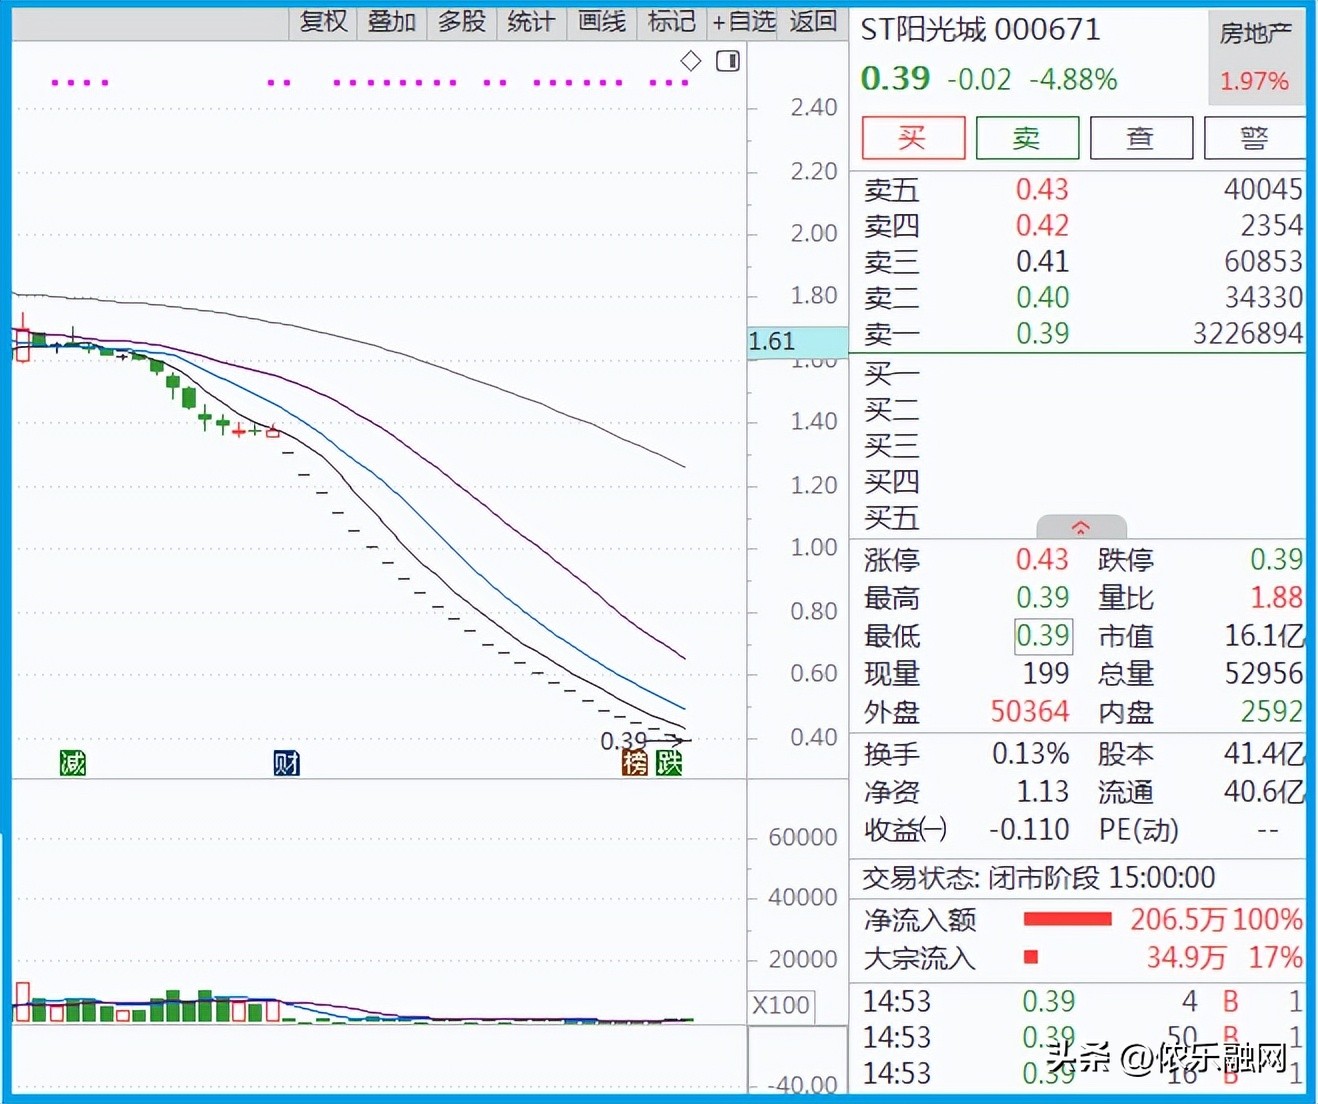Screen dimensions: 1318x1104
Task: Select the 多股 toolbar option
Action: click(461, 22)
